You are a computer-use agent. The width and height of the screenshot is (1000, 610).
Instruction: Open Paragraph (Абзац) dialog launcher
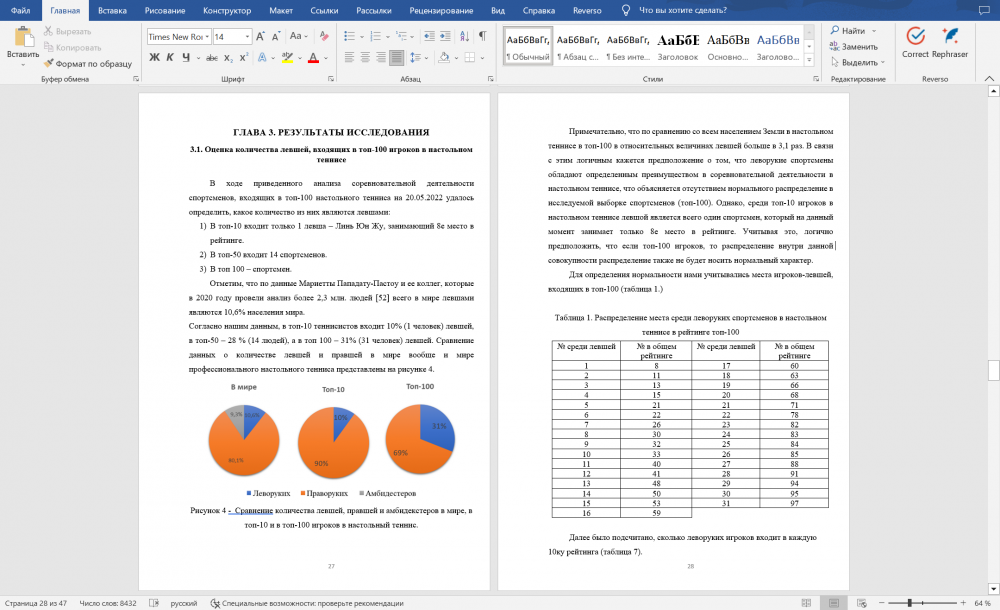pyautogui.click(x=490, y=79)
